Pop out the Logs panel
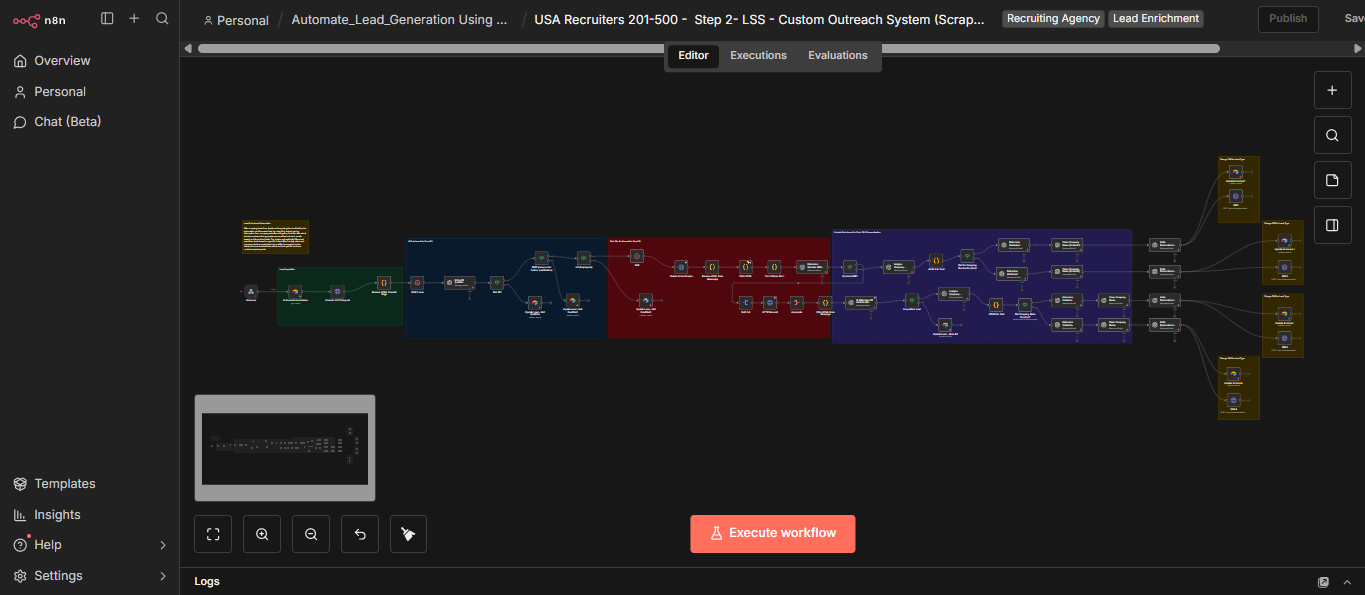1365x595 pixels. (x=1323, y=582)
